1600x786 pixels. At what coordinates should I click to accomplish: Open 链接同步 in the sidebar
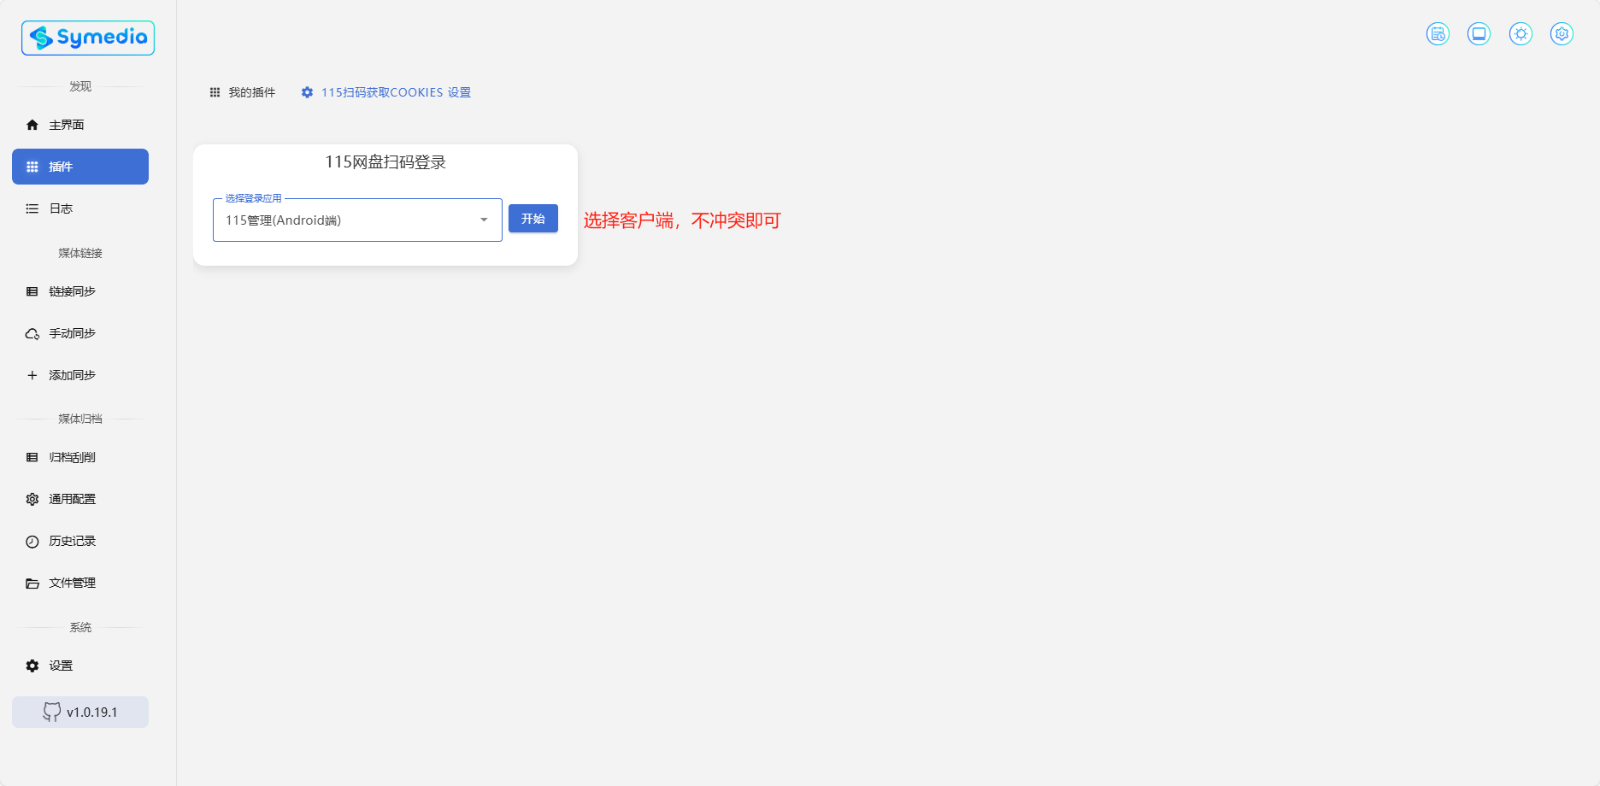80,292
